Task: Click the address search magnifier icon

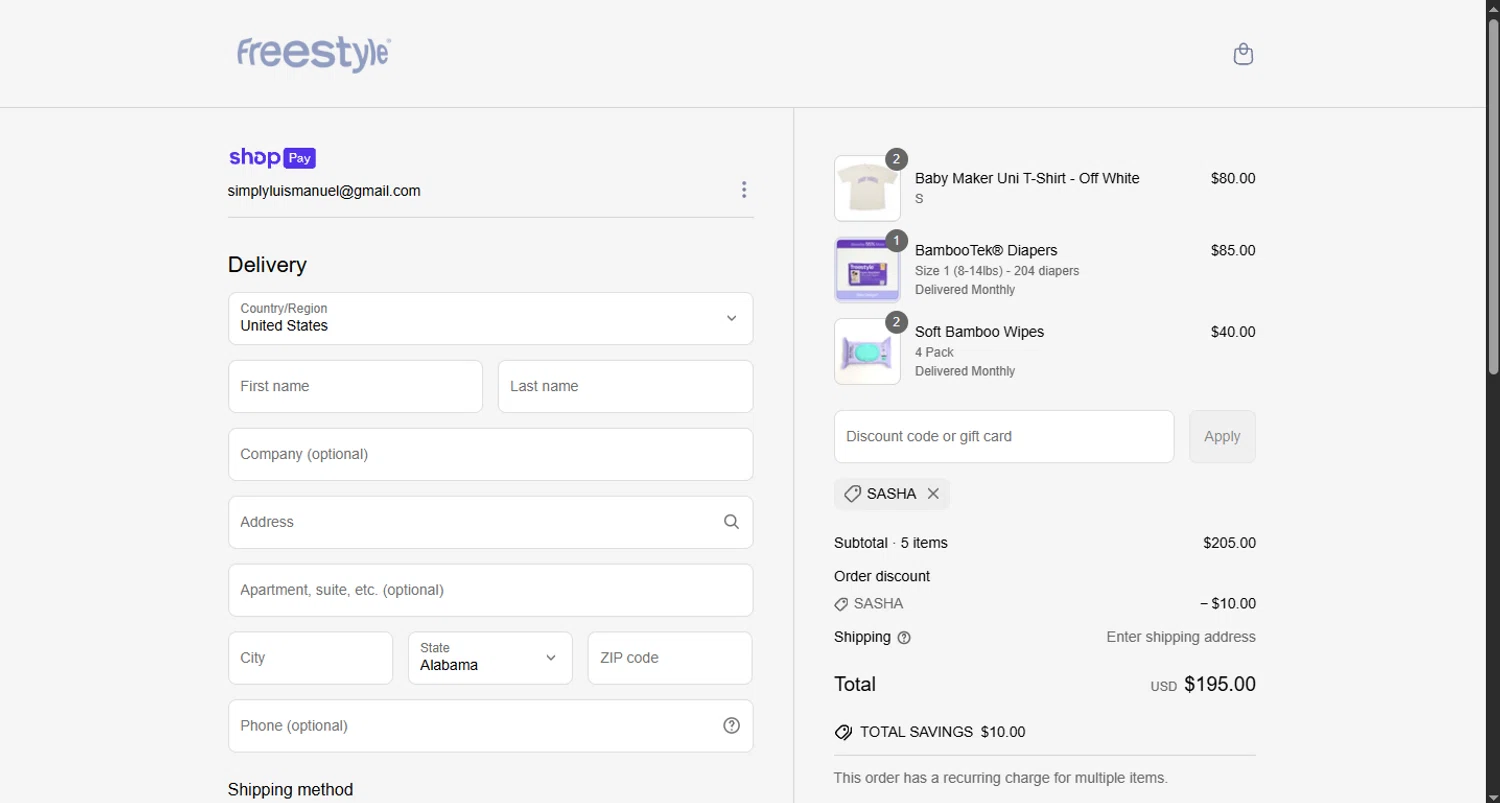Action: click(731, 522)
